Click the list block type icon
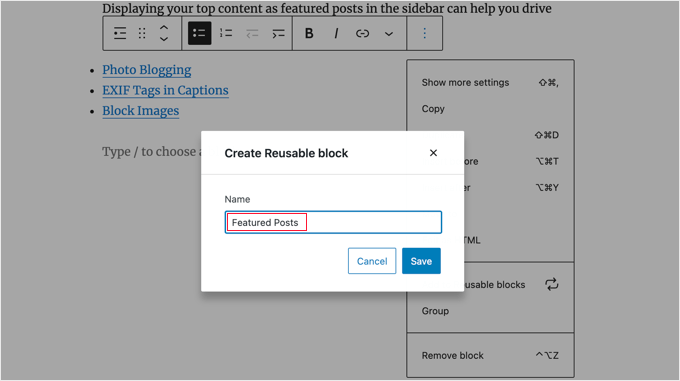This screenshot has height=381, width=680. [120, 33]
